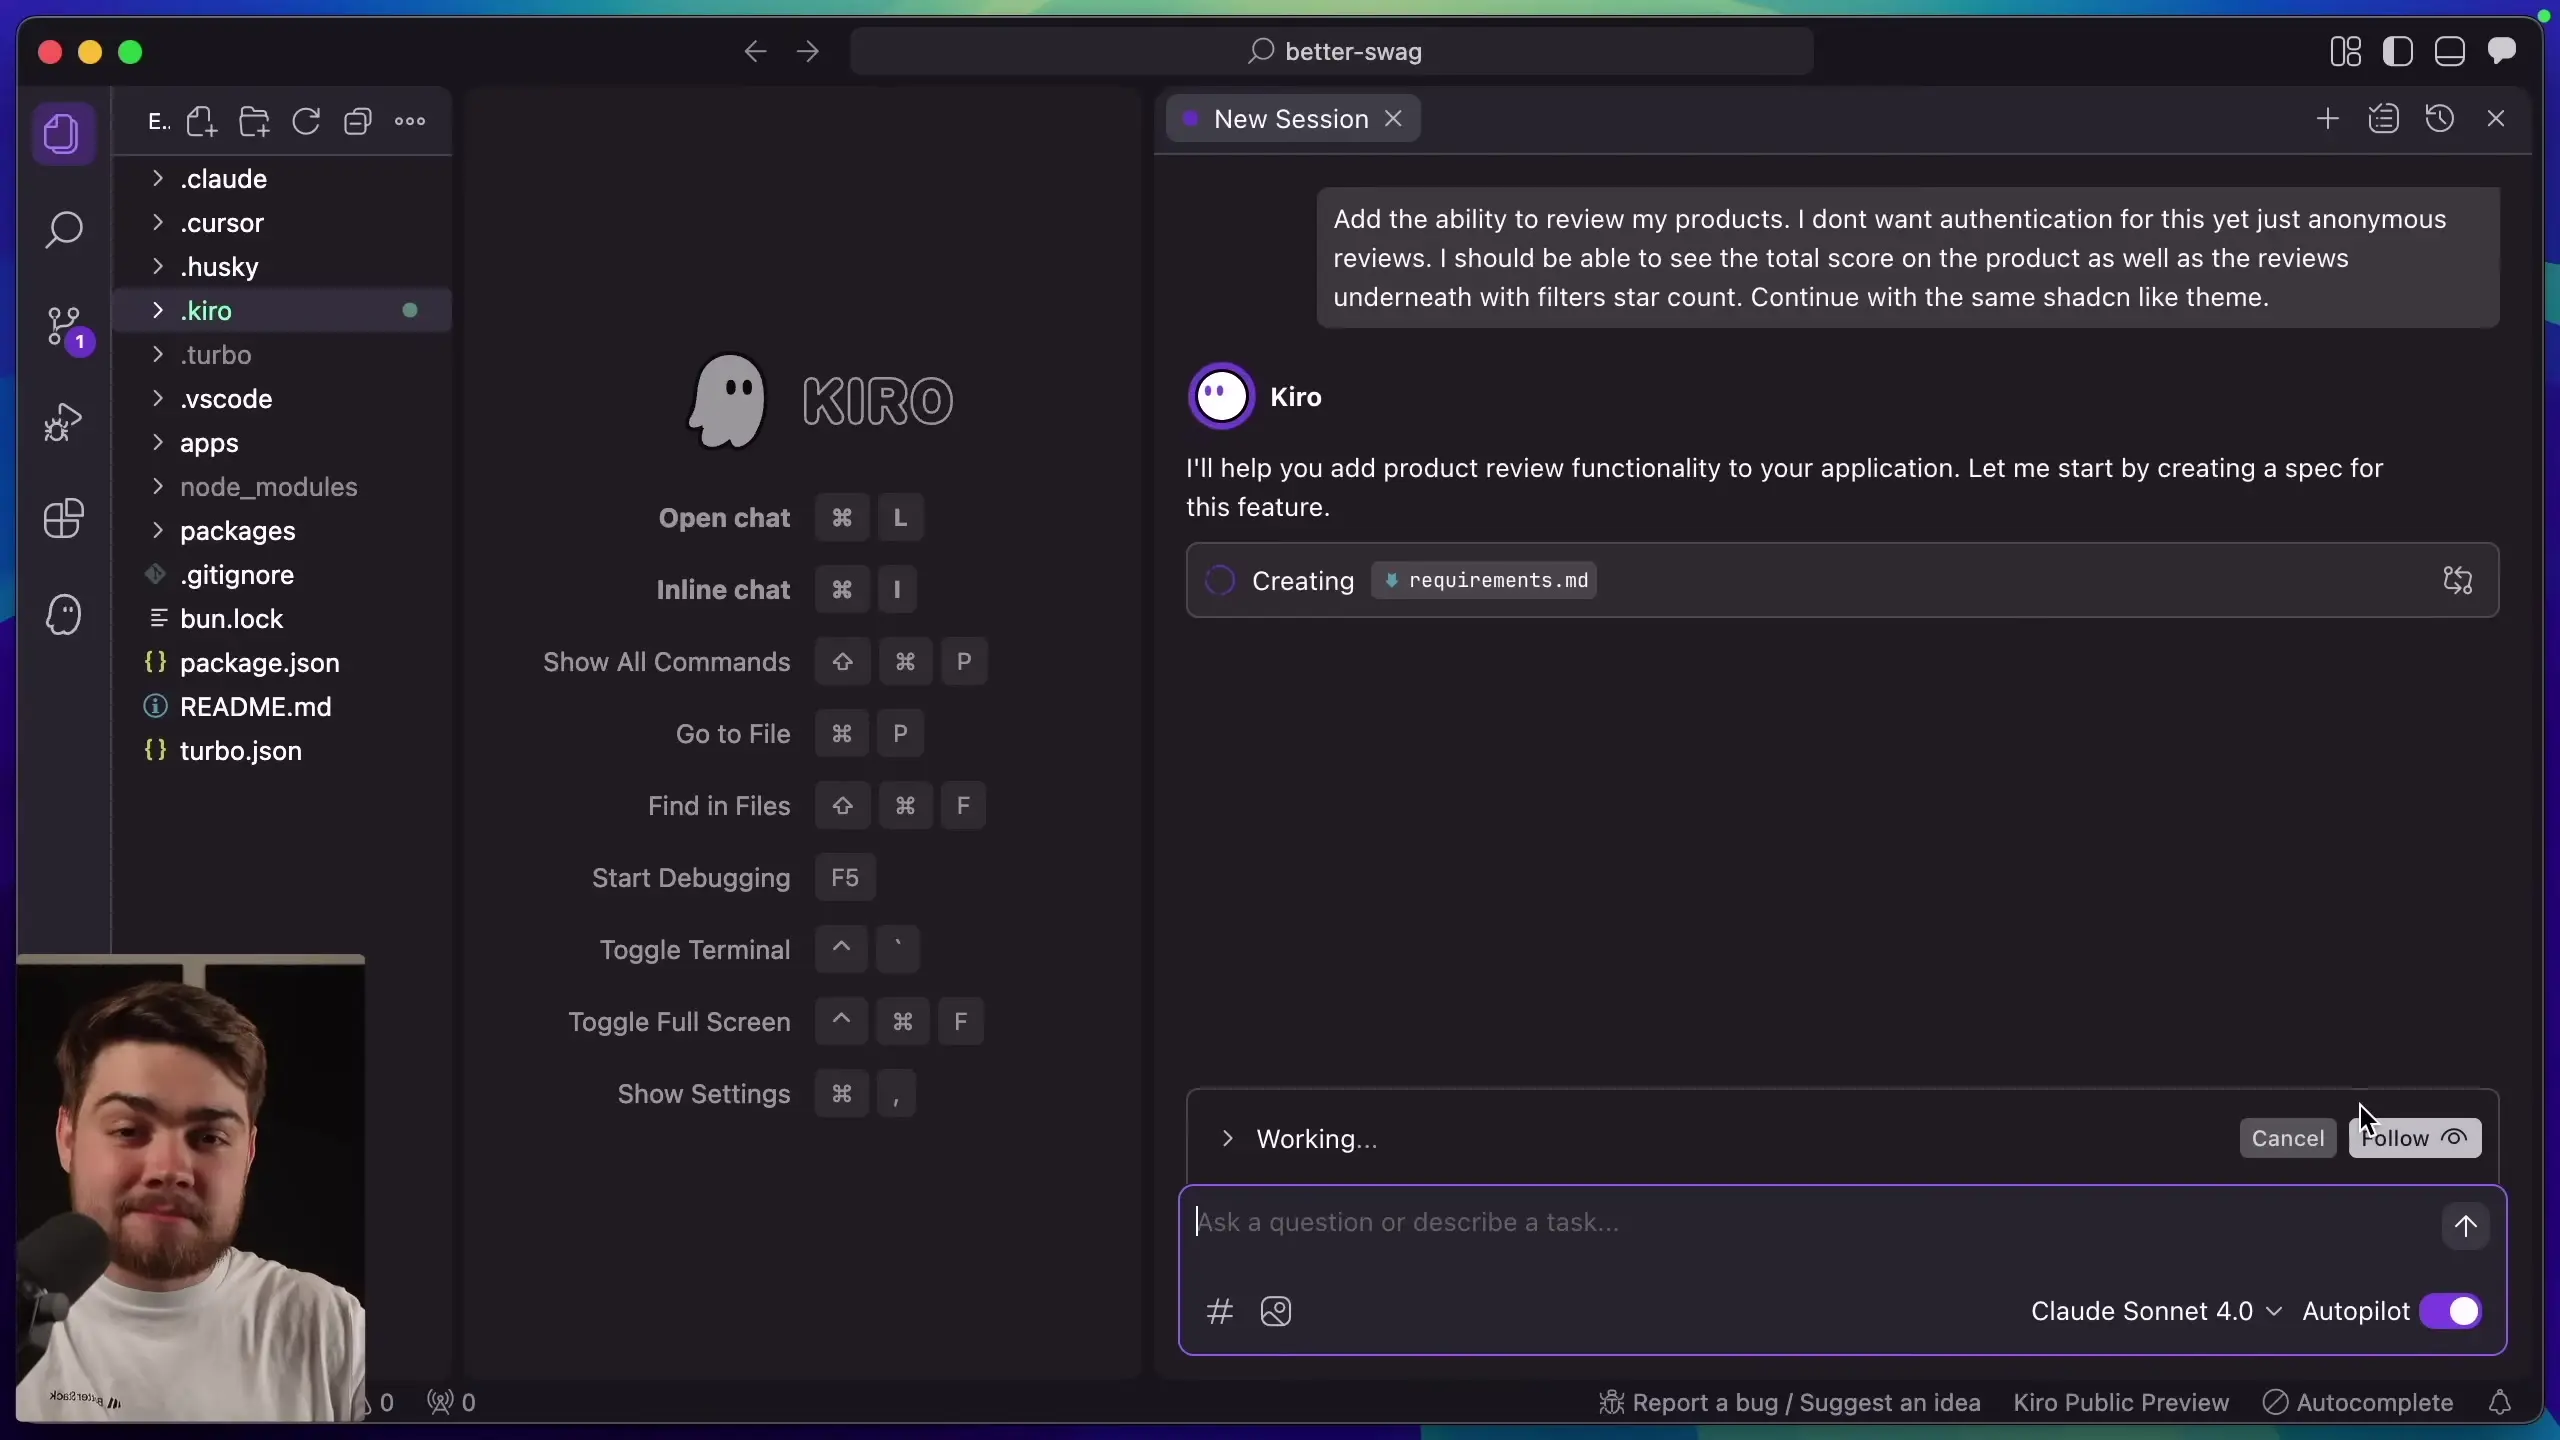The width and height of the screenshot is (2560, 1440).
Task: Click the Kiro avatar in chat
Action: tap(1221, 396)
